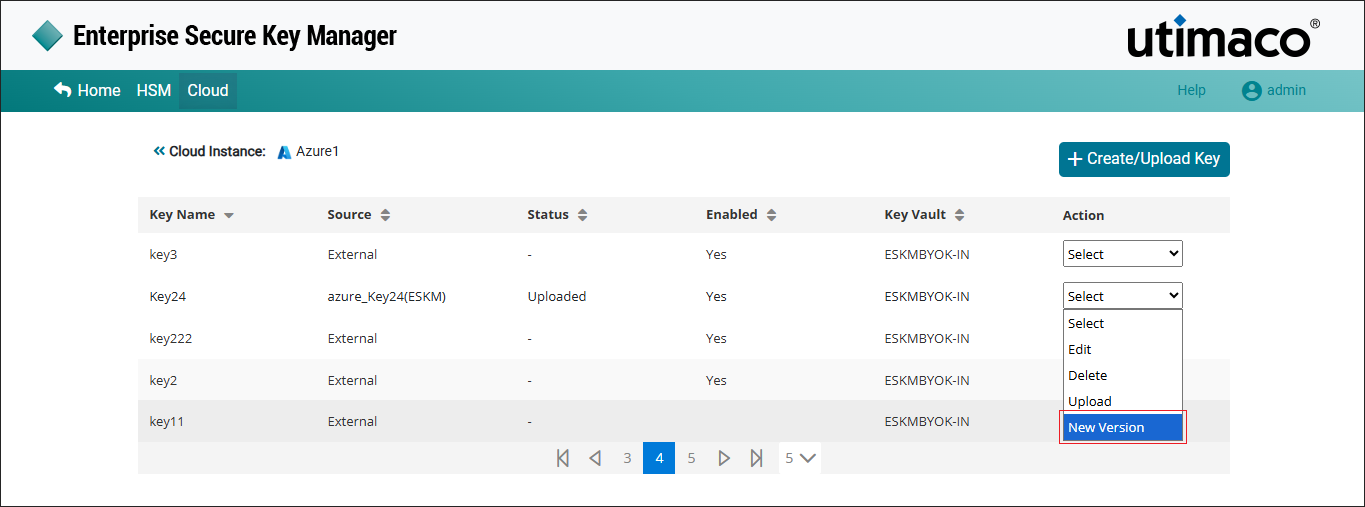Click the Home back-arrow icon
Image resolution: width=1365 pixels, height=507 pixels.
[63, 90]
